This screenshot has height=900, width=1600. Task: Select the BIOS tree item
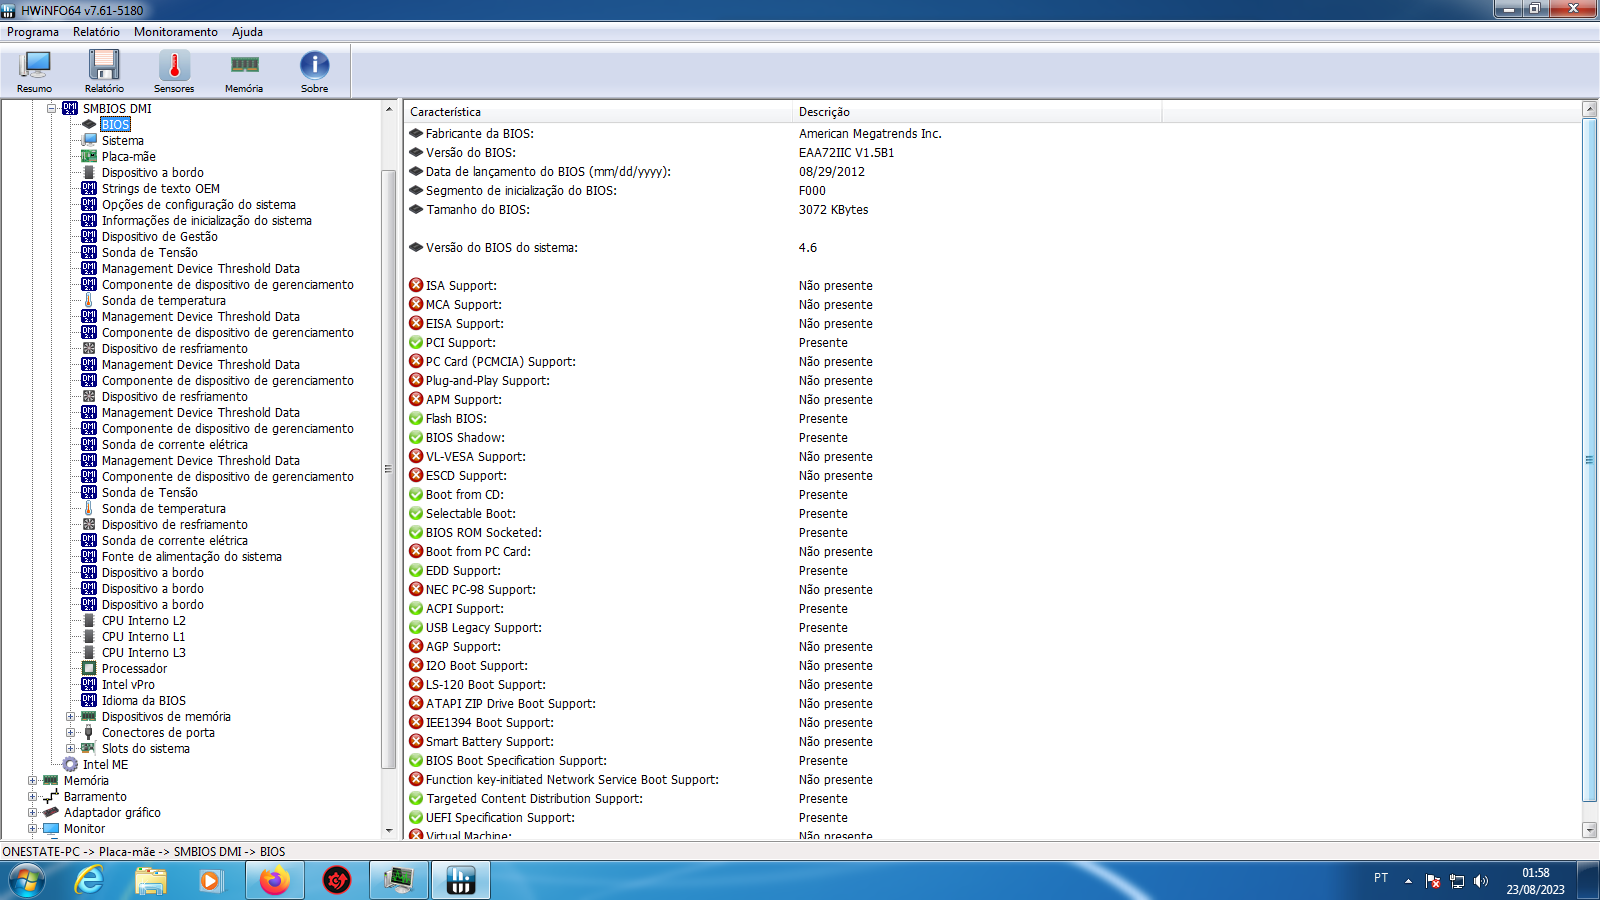coord(115,125)
